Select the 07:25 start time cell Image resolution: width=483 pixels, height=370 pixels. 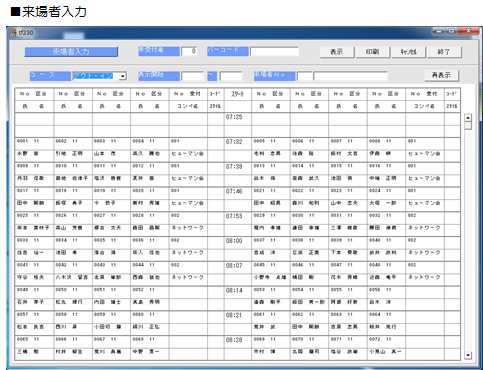[x=234, y=117]
